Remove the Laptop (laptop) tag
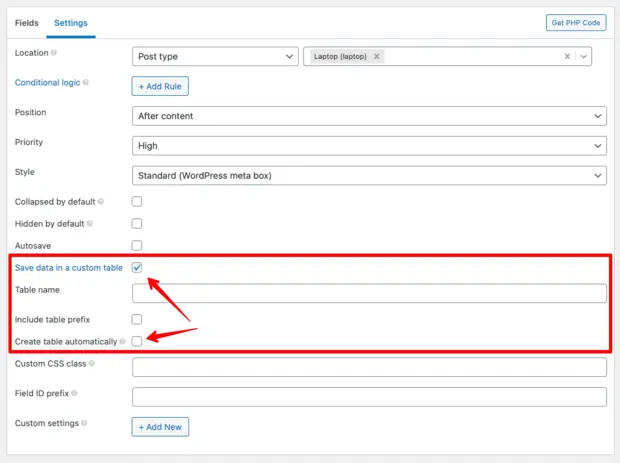The height and width of the screenshot is (463, 620). (x=377, y=56)
